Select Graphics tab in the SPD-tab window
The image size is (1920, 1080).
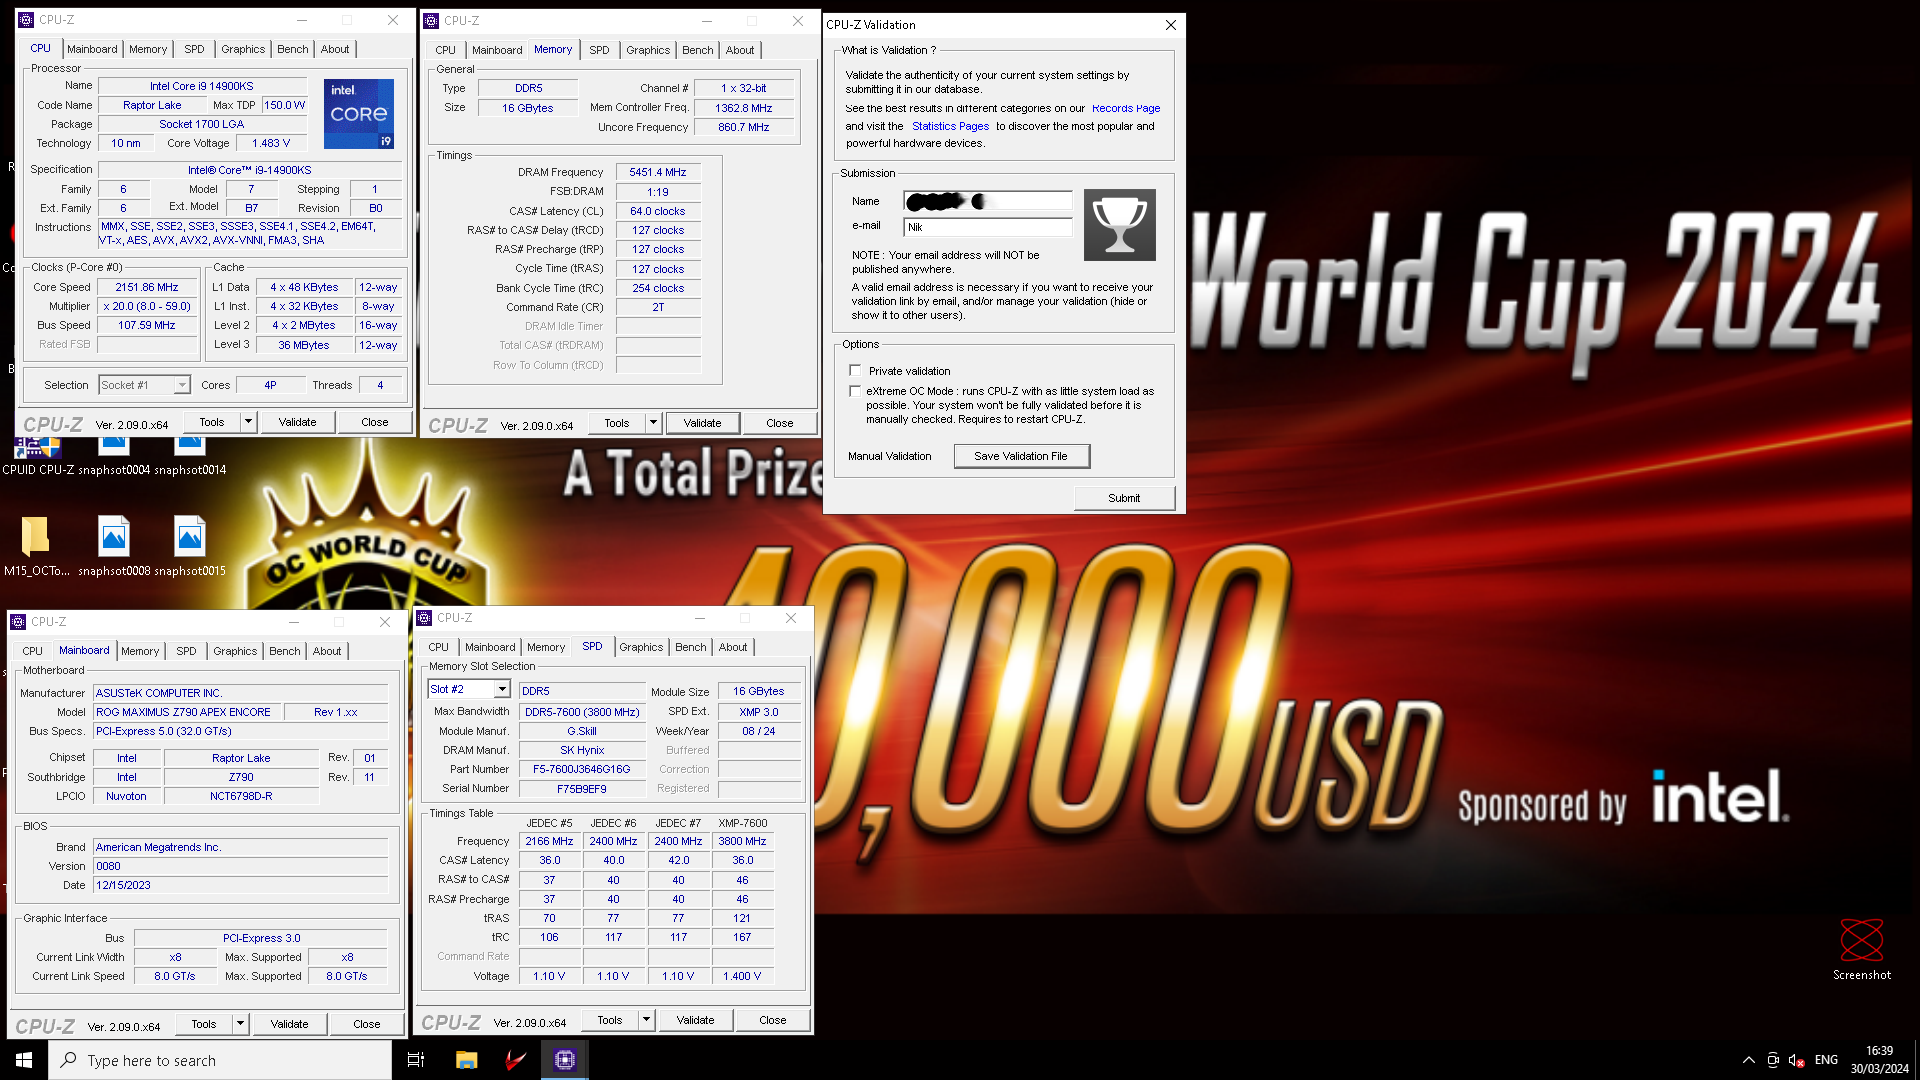641,647
